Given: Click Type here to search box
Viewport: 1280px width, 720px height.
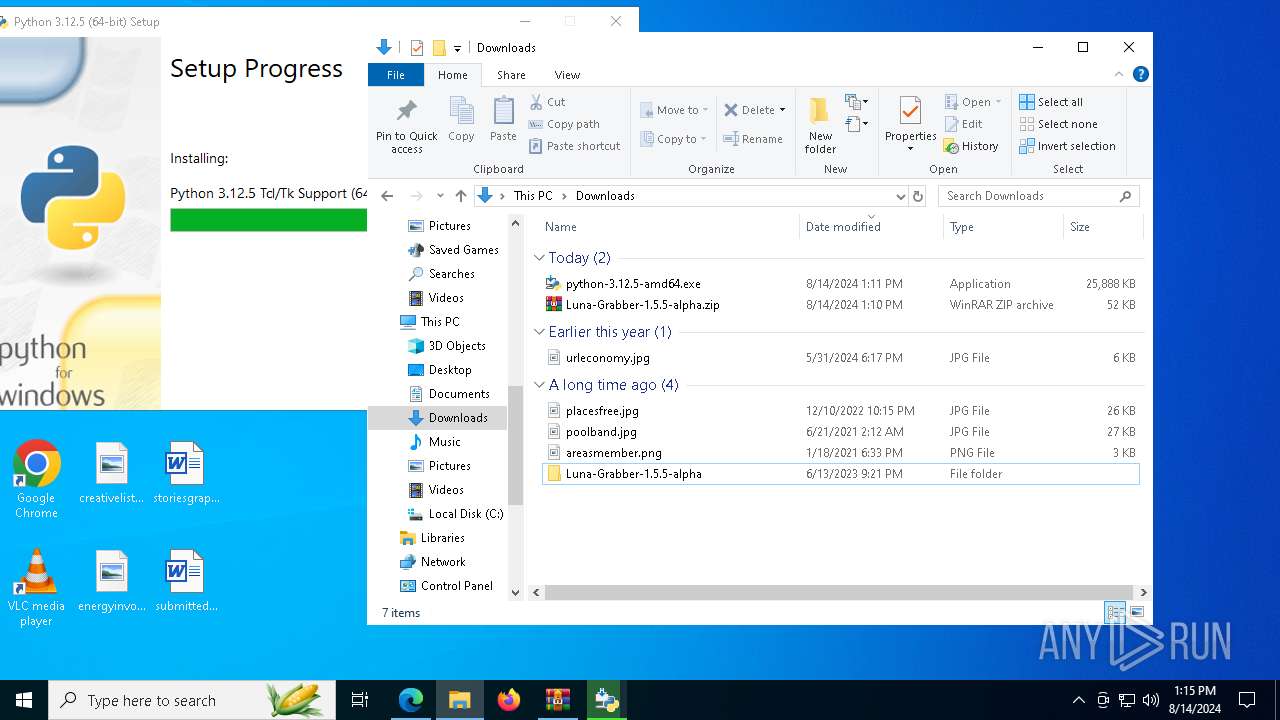Looking at the screenshot, I should (x=192, y=700).
